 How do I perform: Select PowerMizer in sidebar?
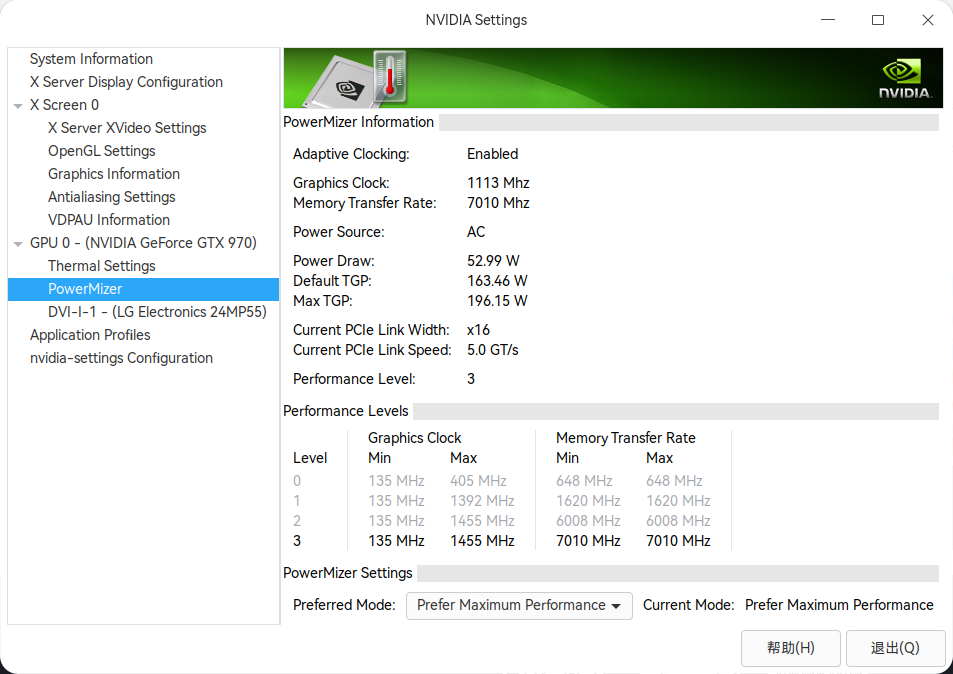[x=143, y=289]
